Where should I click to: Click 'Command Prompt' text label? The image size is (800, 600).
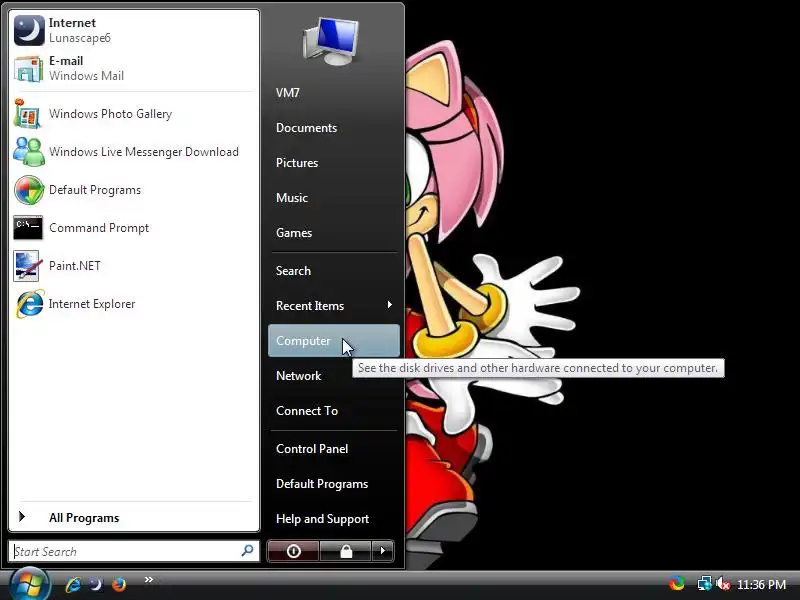pos(99,228)
